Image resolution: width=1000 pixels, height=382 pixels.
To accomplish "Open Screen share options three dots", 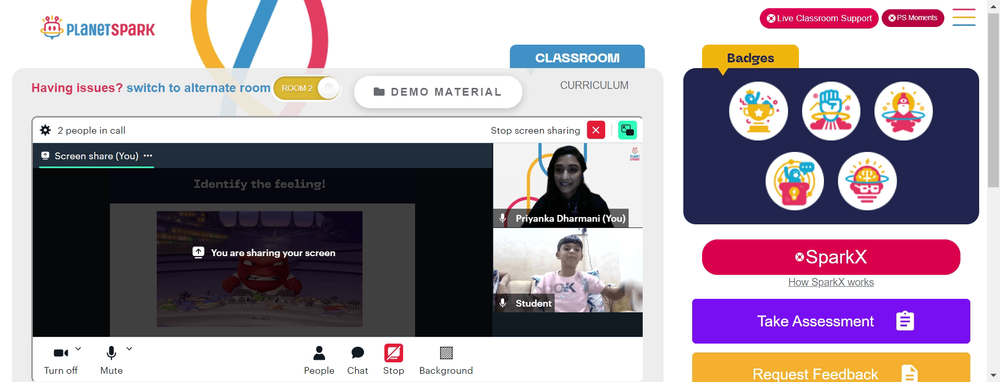I will 148,156.
